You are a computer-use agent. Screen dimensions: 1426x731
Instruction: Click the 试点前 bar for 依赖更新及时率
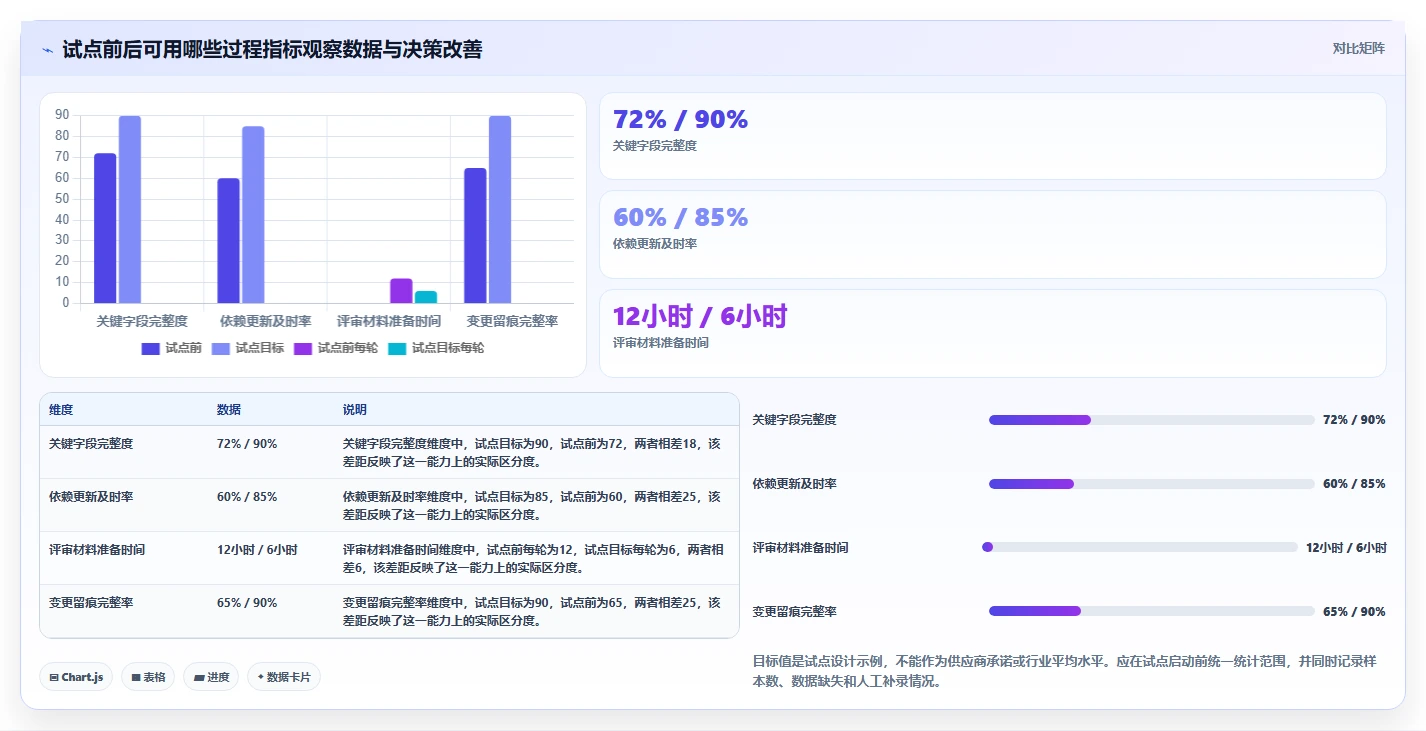tap(228, 240)
